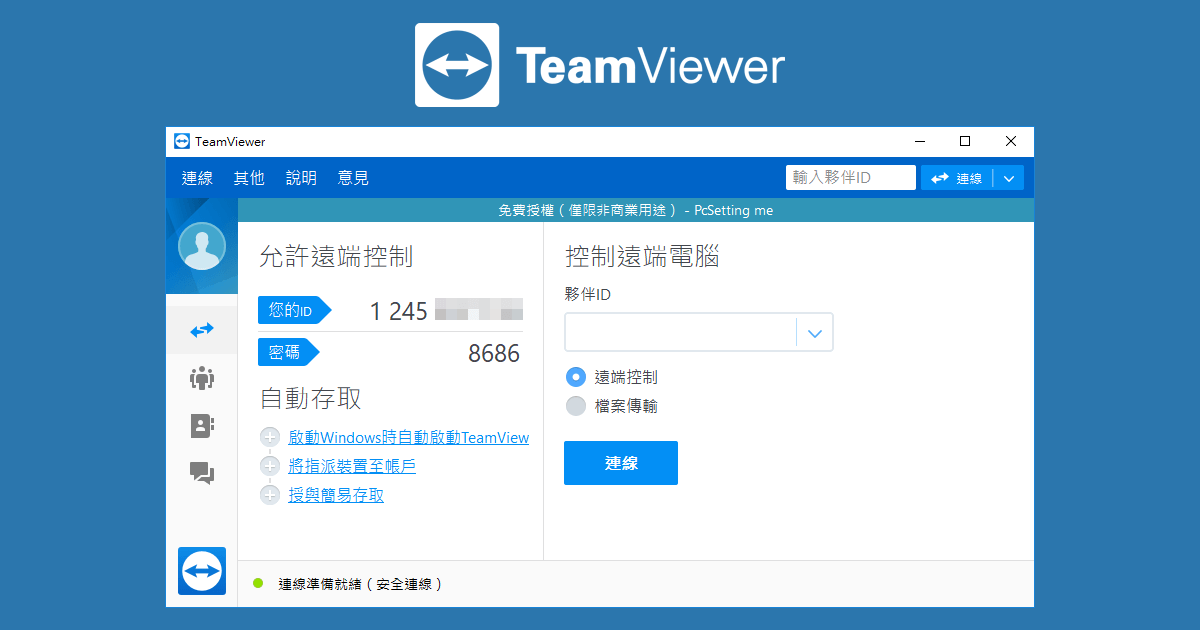
Task: Click the TeamViewer logo at sidebar bottom
Action: coord(202,571)
